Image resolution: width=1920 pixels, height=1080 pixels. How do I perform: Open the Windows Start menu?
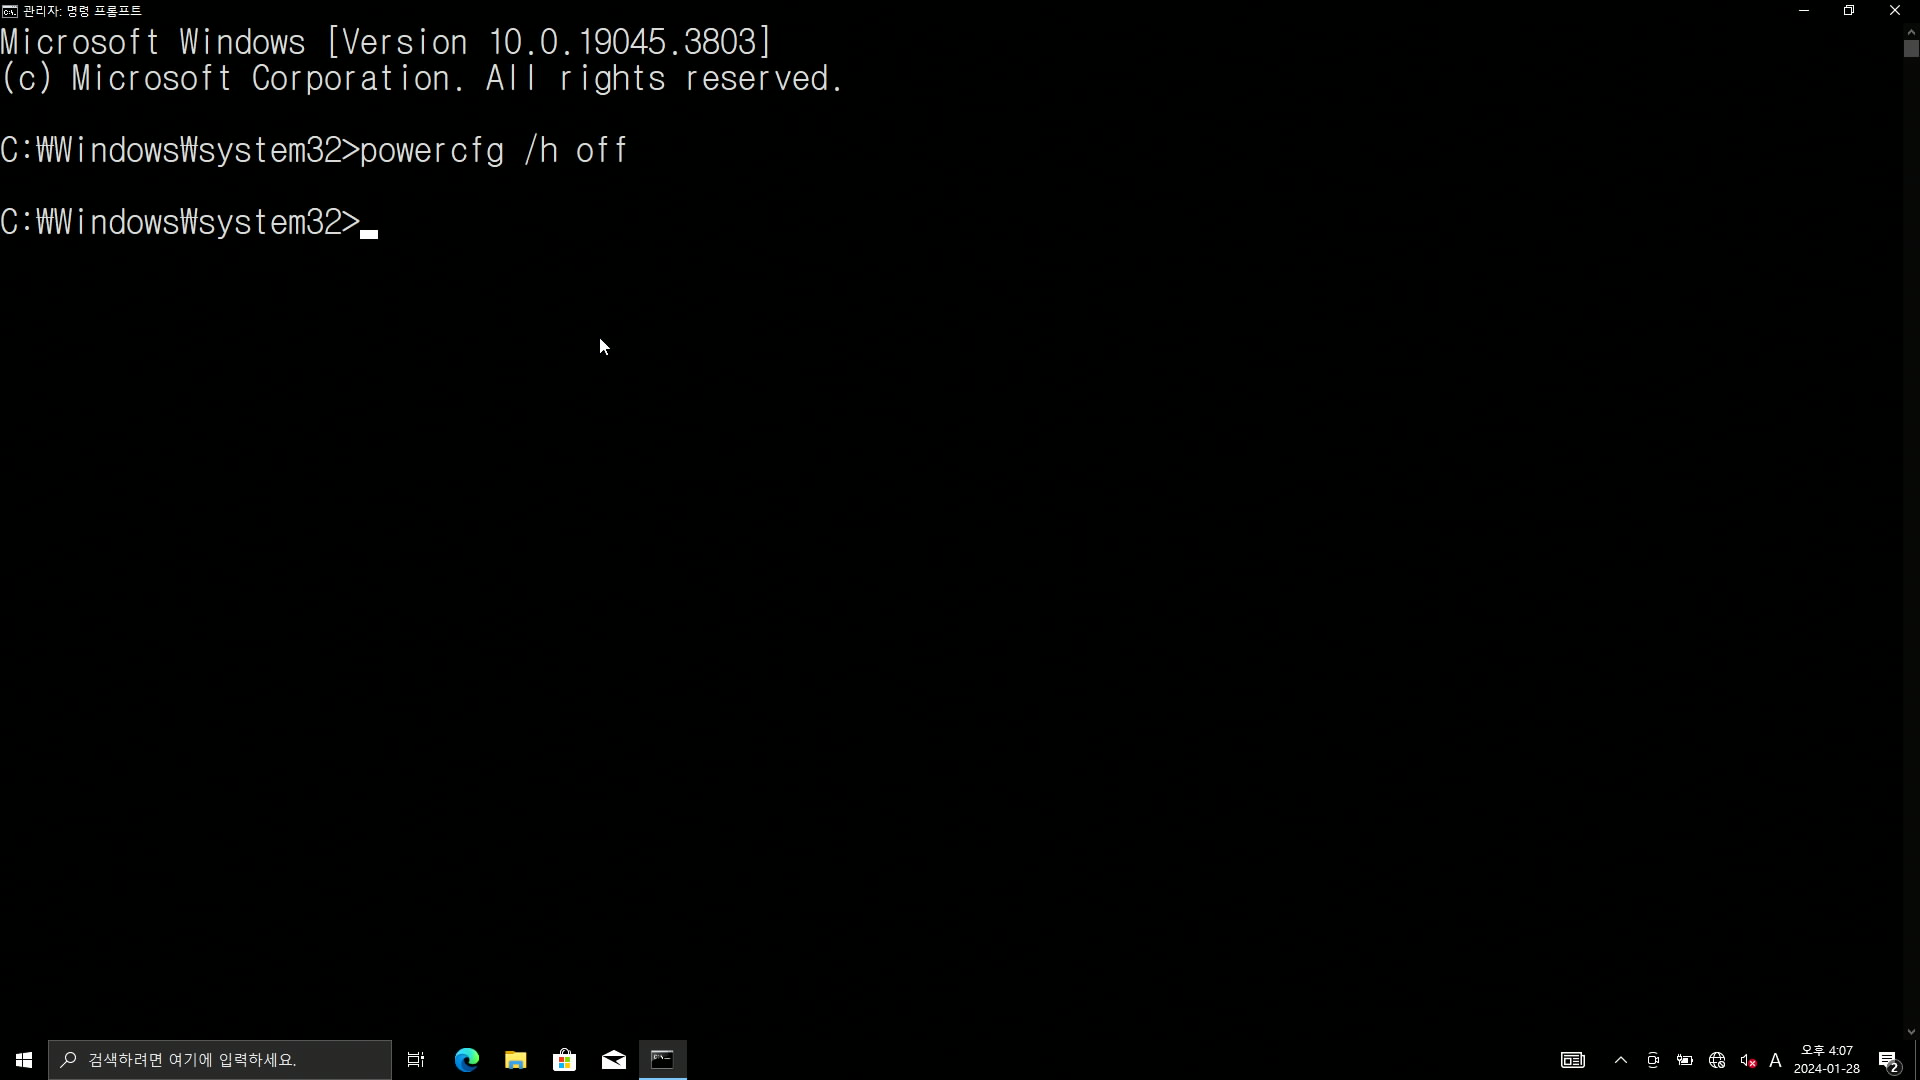click(24, 1060)
